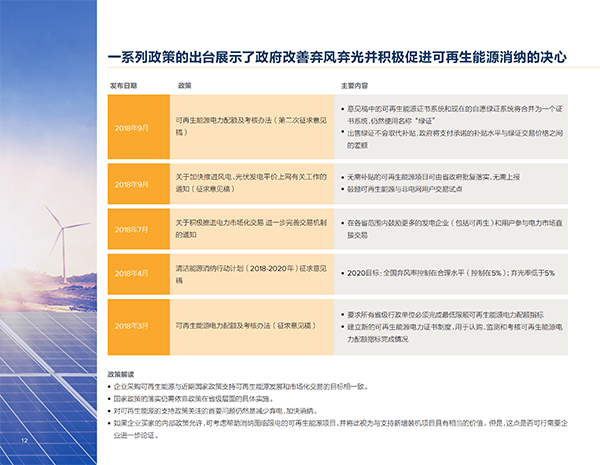Select the 主要内容 column header

[x=354, y=86]
